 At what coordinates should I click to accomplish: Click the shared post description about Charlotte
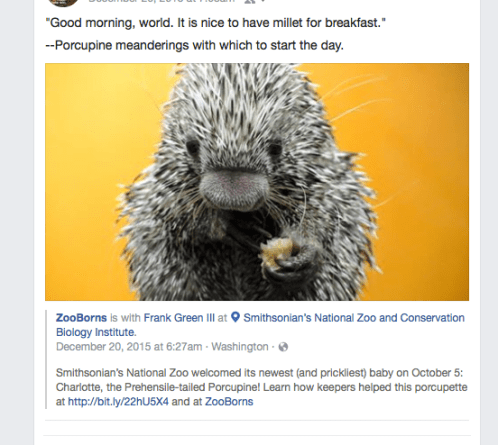(x=262, y=387)
